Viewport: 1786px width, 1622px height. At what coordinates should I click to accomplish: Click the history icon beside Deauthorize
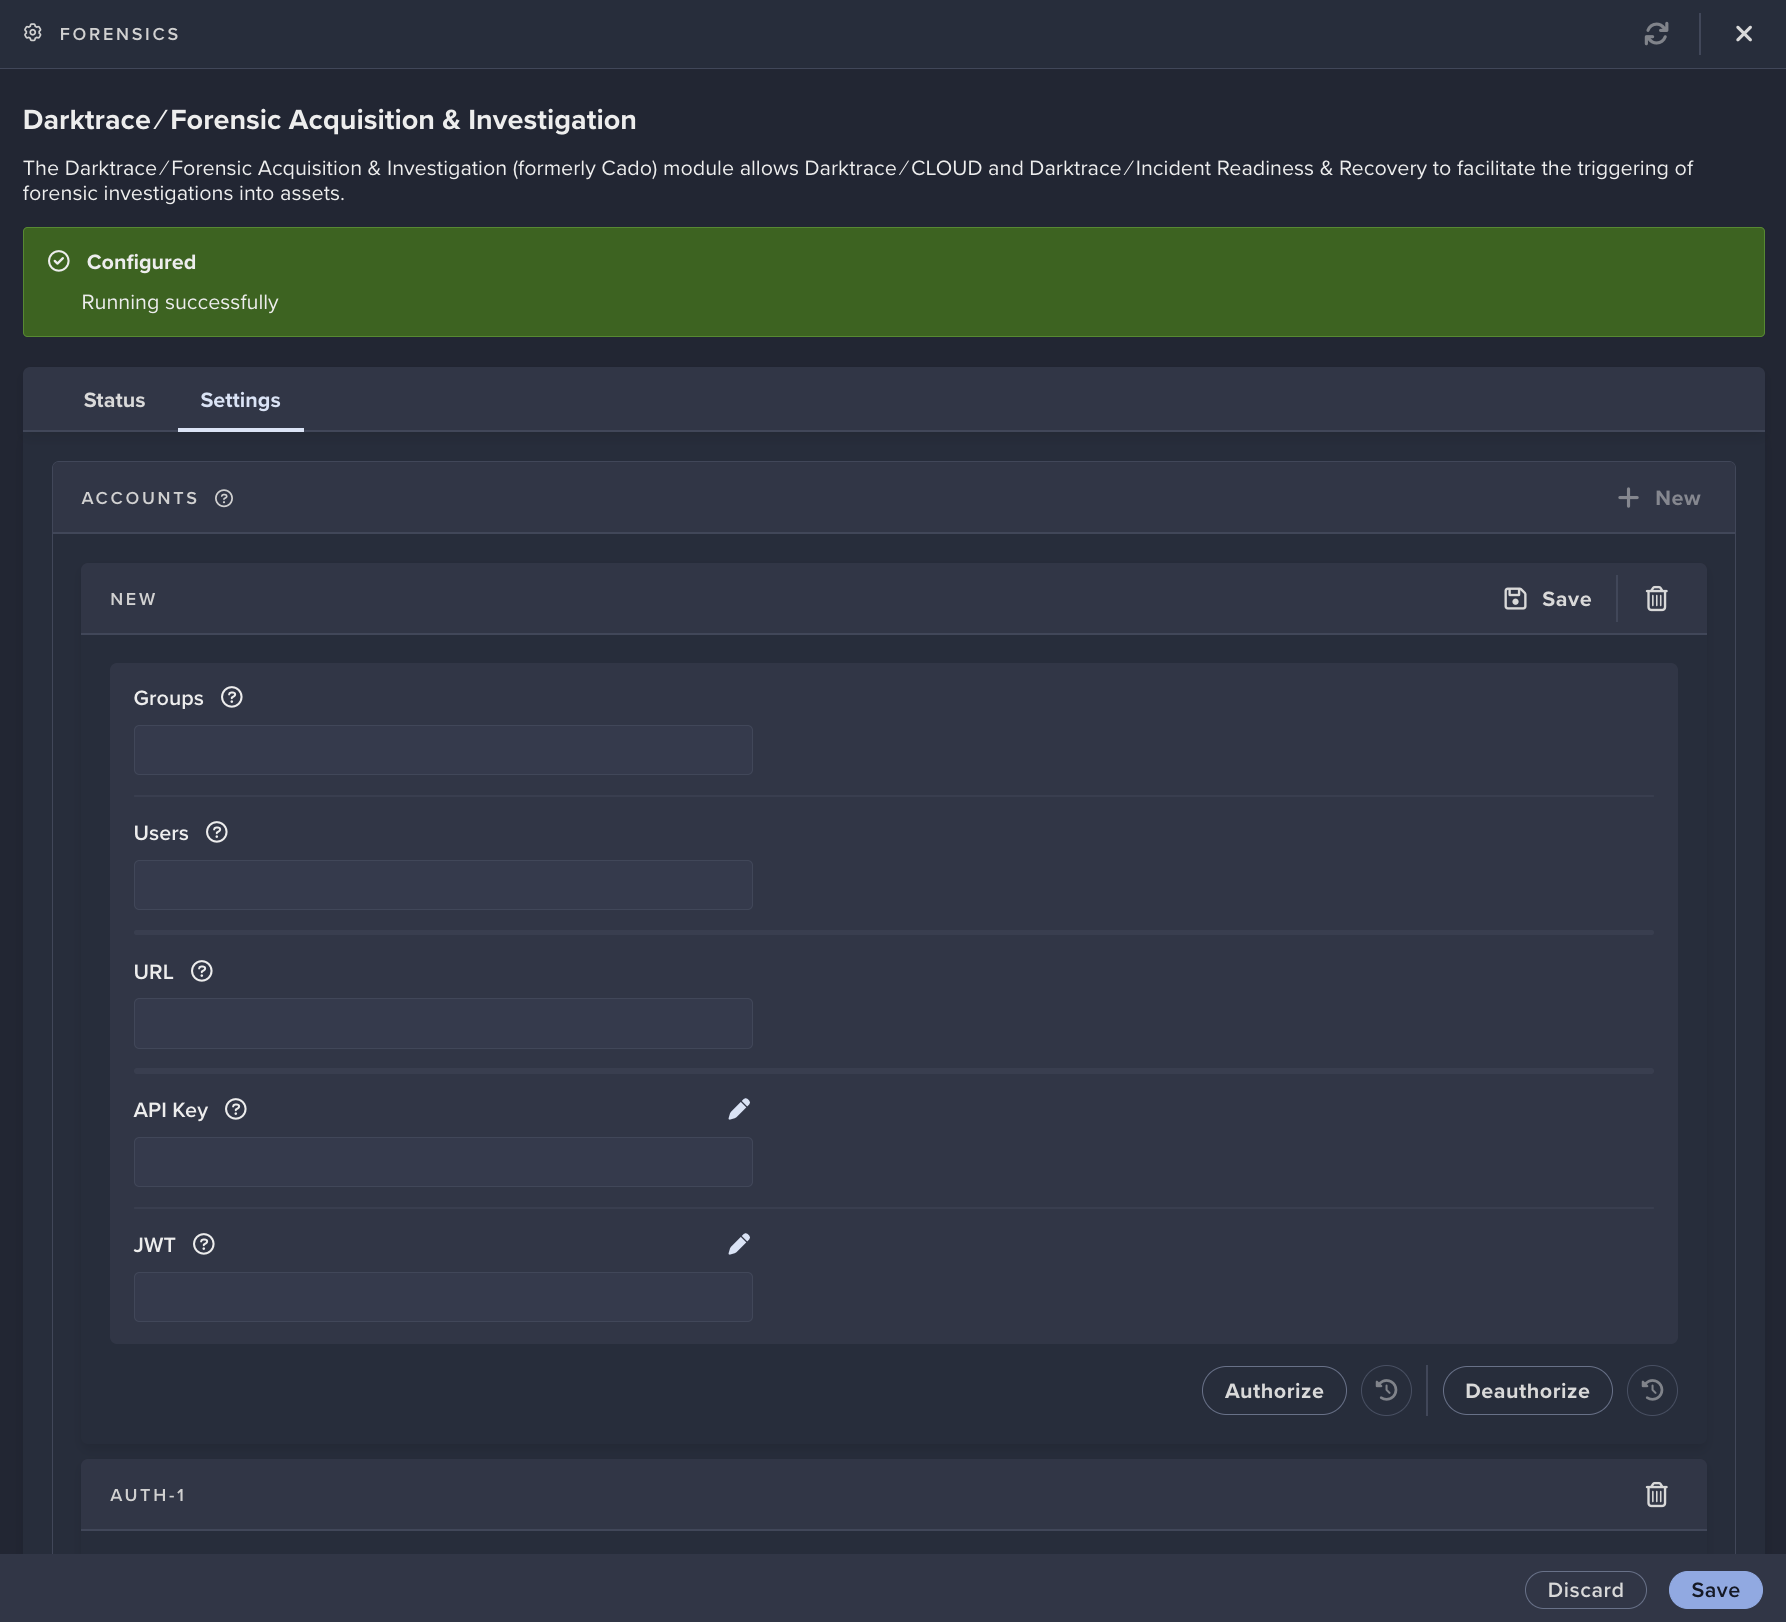tap(1652, 1391)
